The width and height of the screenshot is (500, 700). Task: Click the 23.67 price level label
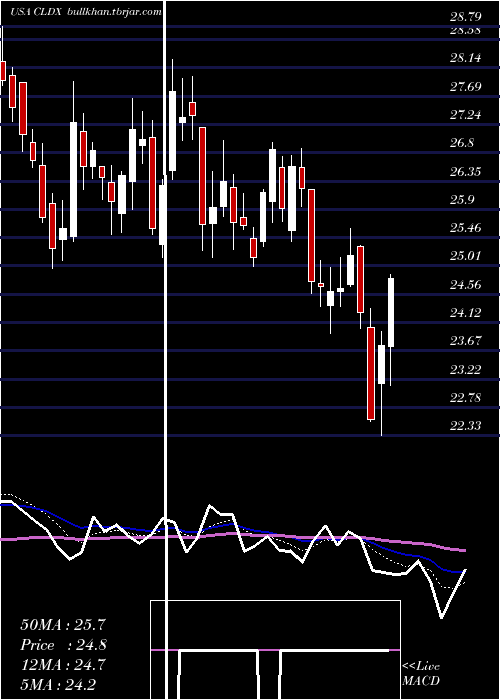tap(466, 341)
